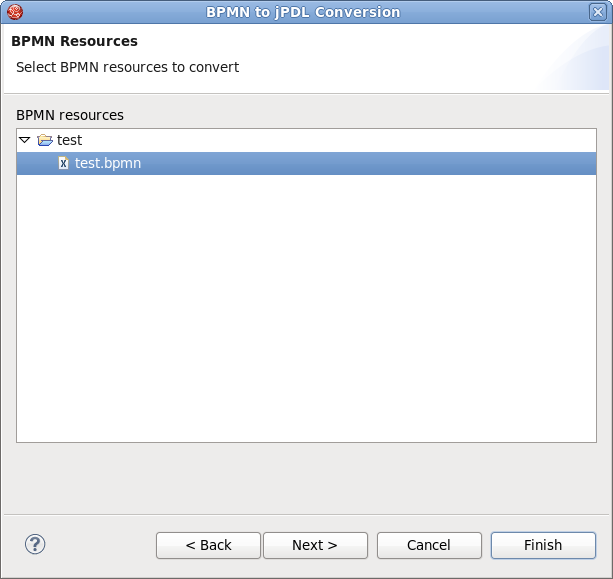Click Finish to complete conversion

point(543,545)
